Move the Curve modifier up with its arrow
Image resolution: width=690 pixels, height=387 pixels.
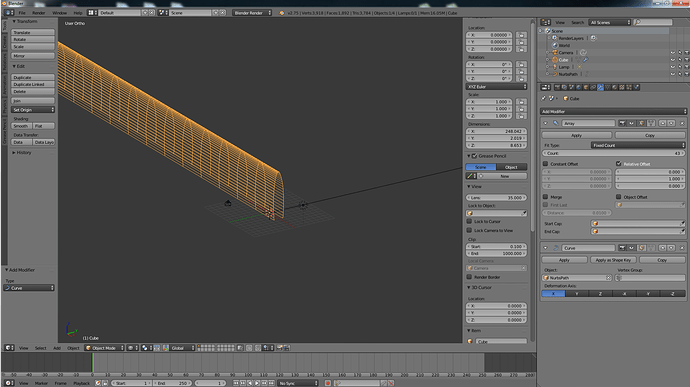(x=663, y=248)
